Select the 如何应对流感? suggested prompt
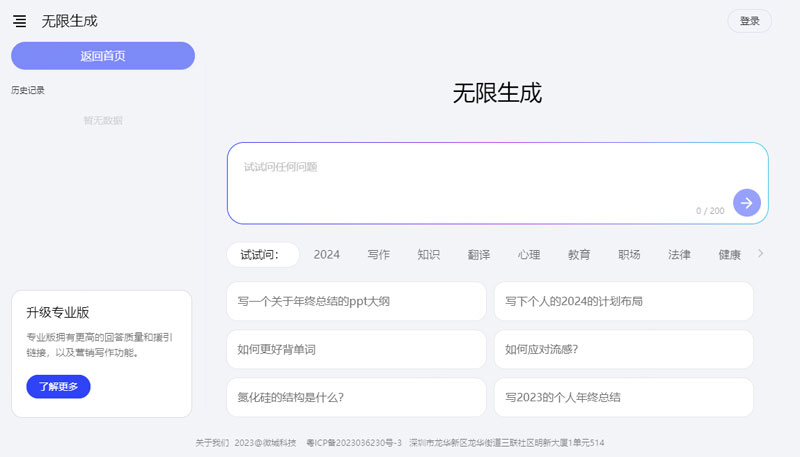This screenshot has width=800, height=457. click(623, 349)
